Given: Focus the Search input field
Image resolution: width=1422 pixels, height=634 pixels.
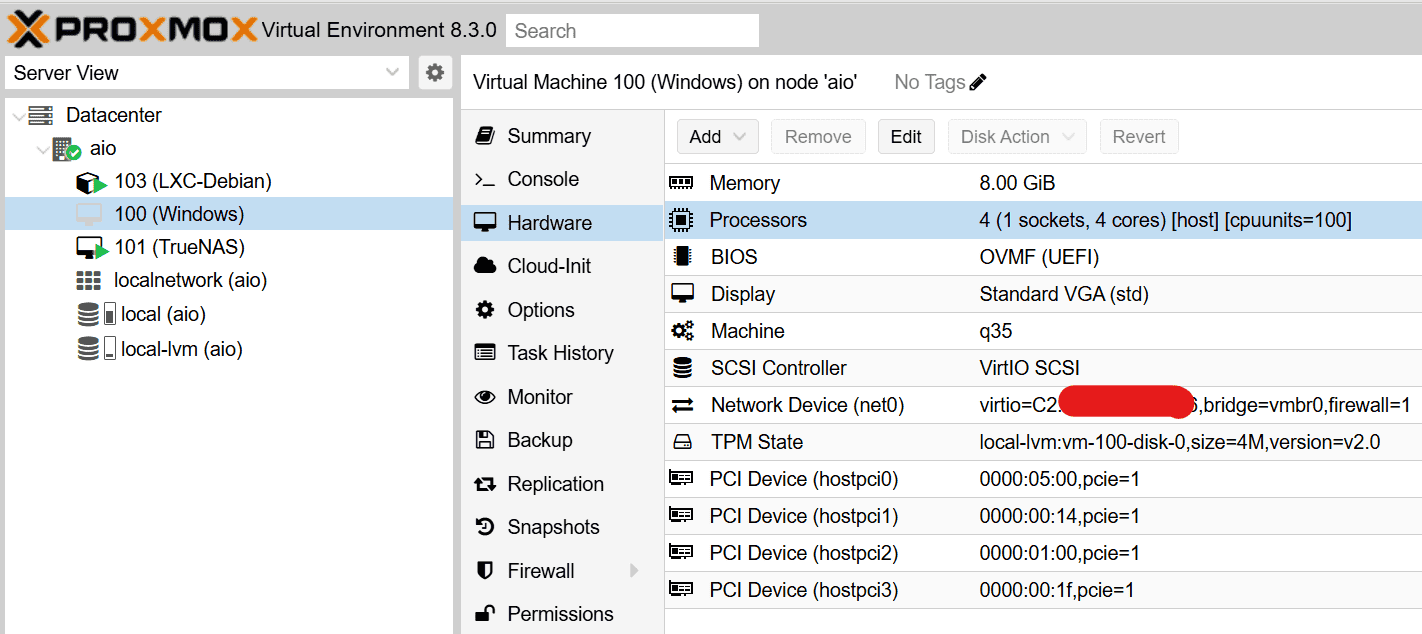Looking at the screenshot, I should pyautogui.click(x=632, y=30).
